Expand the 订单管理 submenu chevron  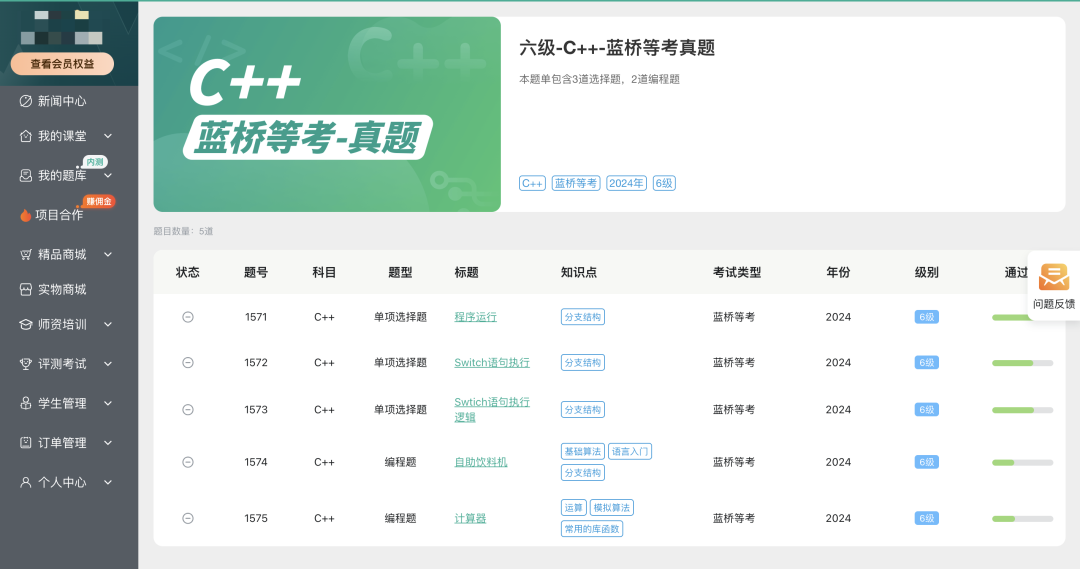pos(108,443)
